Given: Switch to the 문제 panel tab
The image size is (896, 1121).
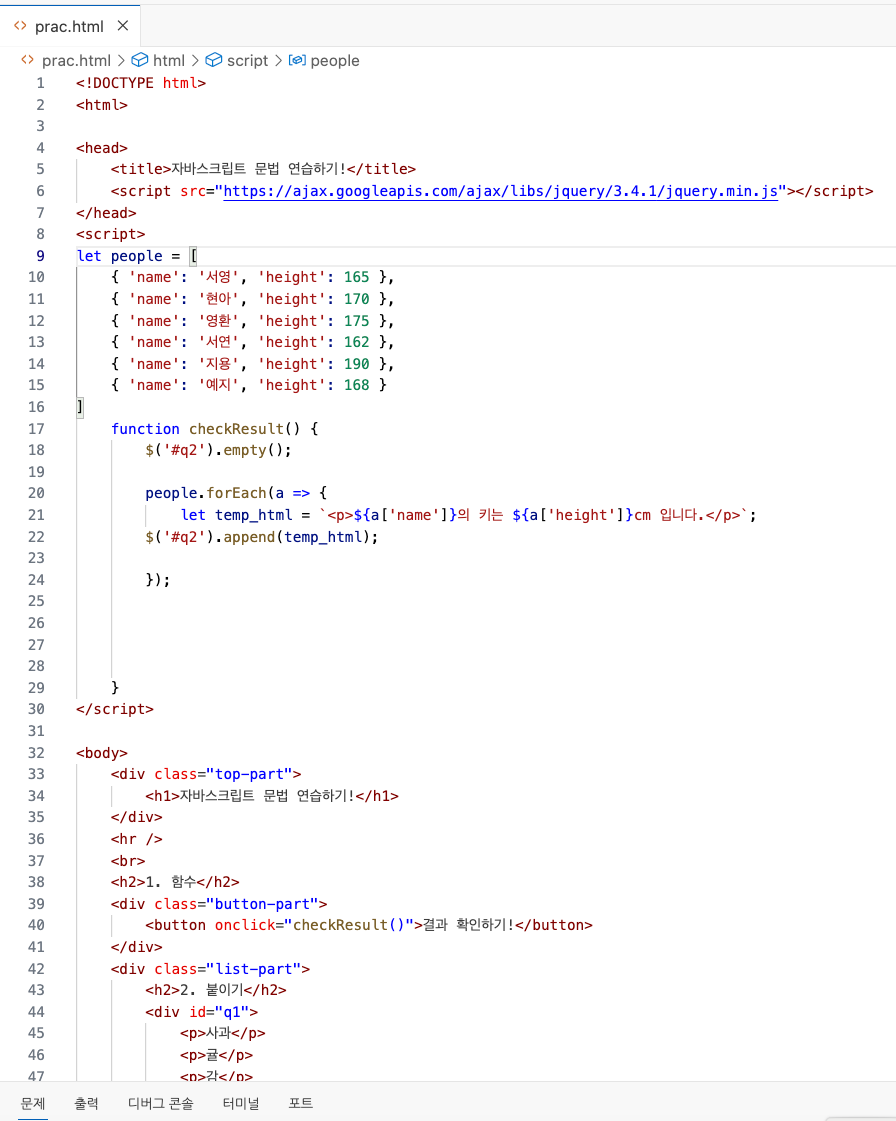Looking at the screenshot, I should 33,1103.
